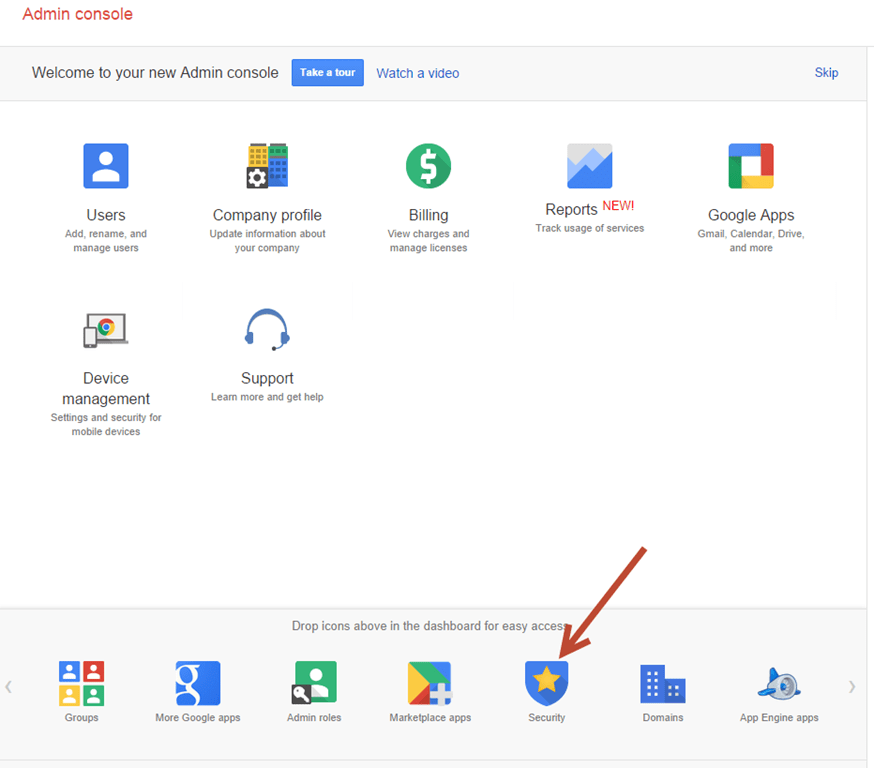Screen dimensions: 874x768
Task: Select the Admin roles icon
Action: (314, 682)
